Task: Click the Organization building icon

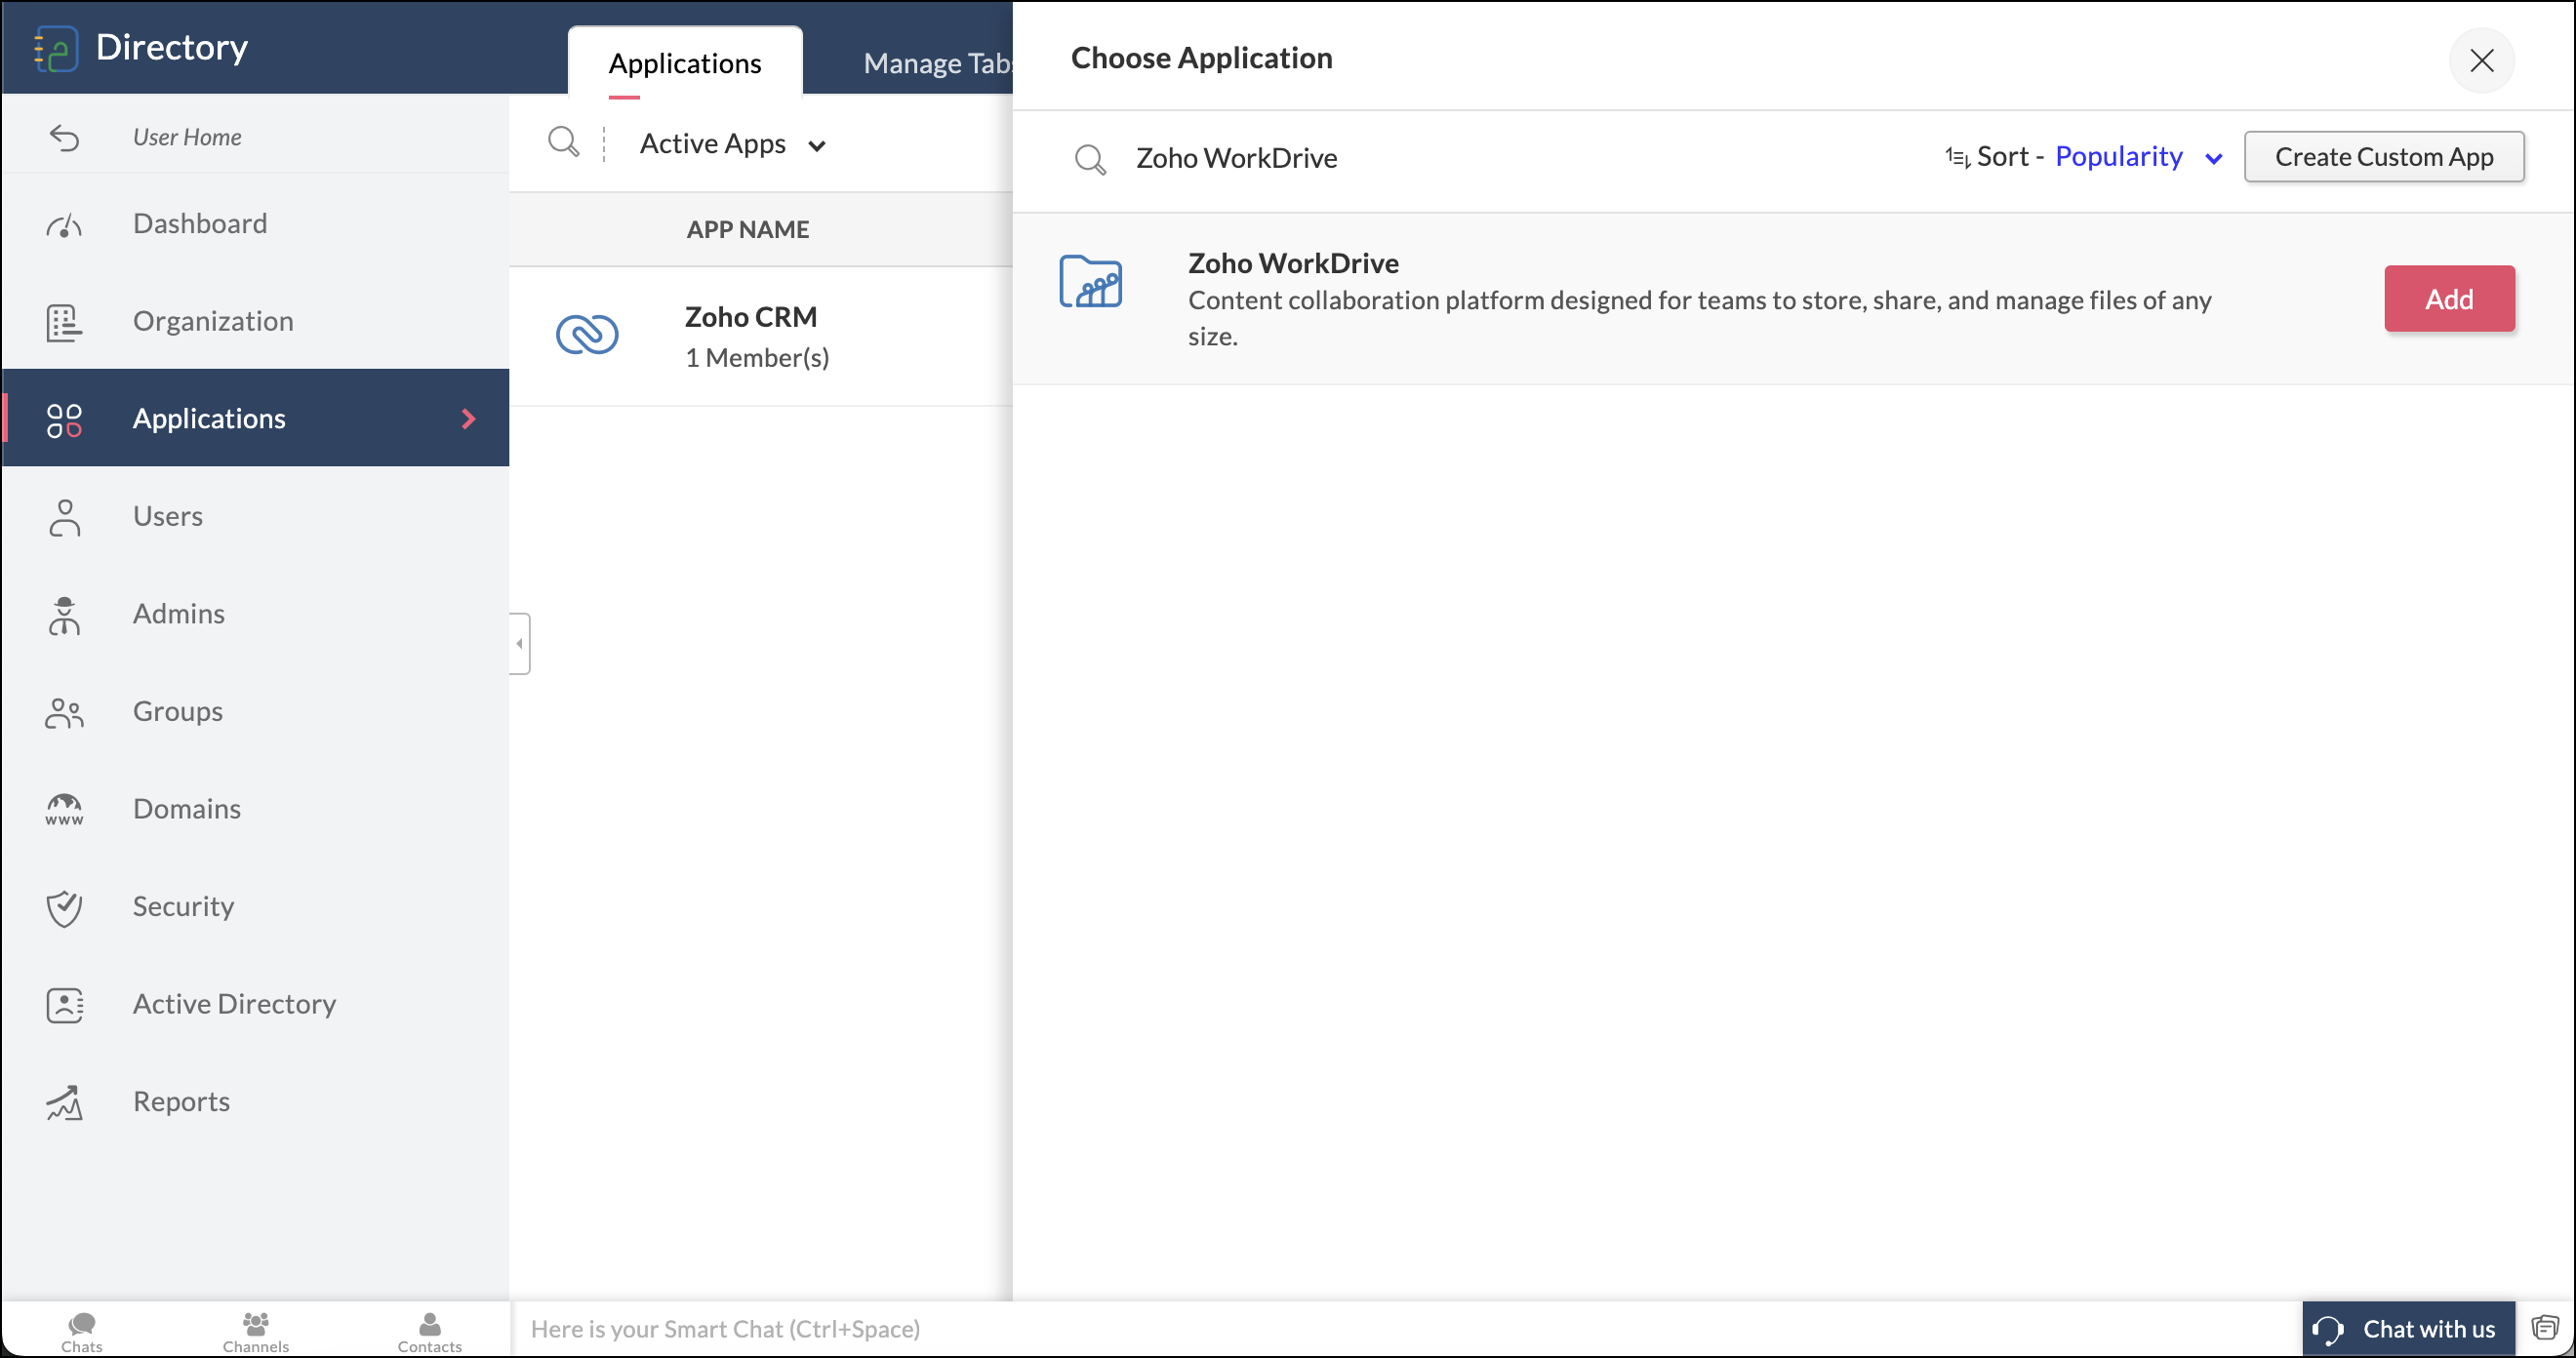Action: pos(64,322)
